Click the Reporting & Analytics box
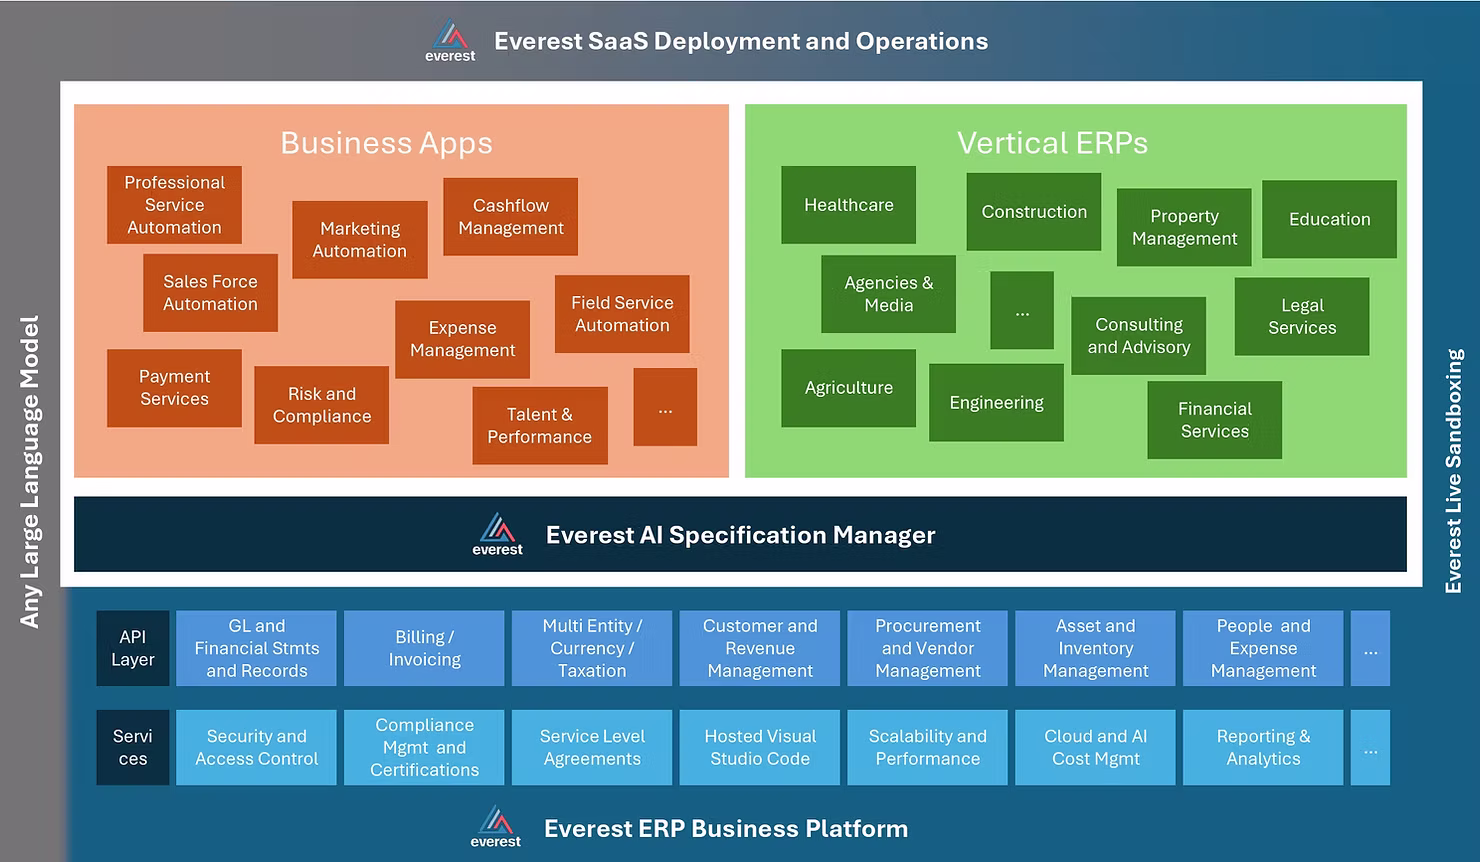The width and height of the screenshot is (1480, 862). tap(1264, 747)
